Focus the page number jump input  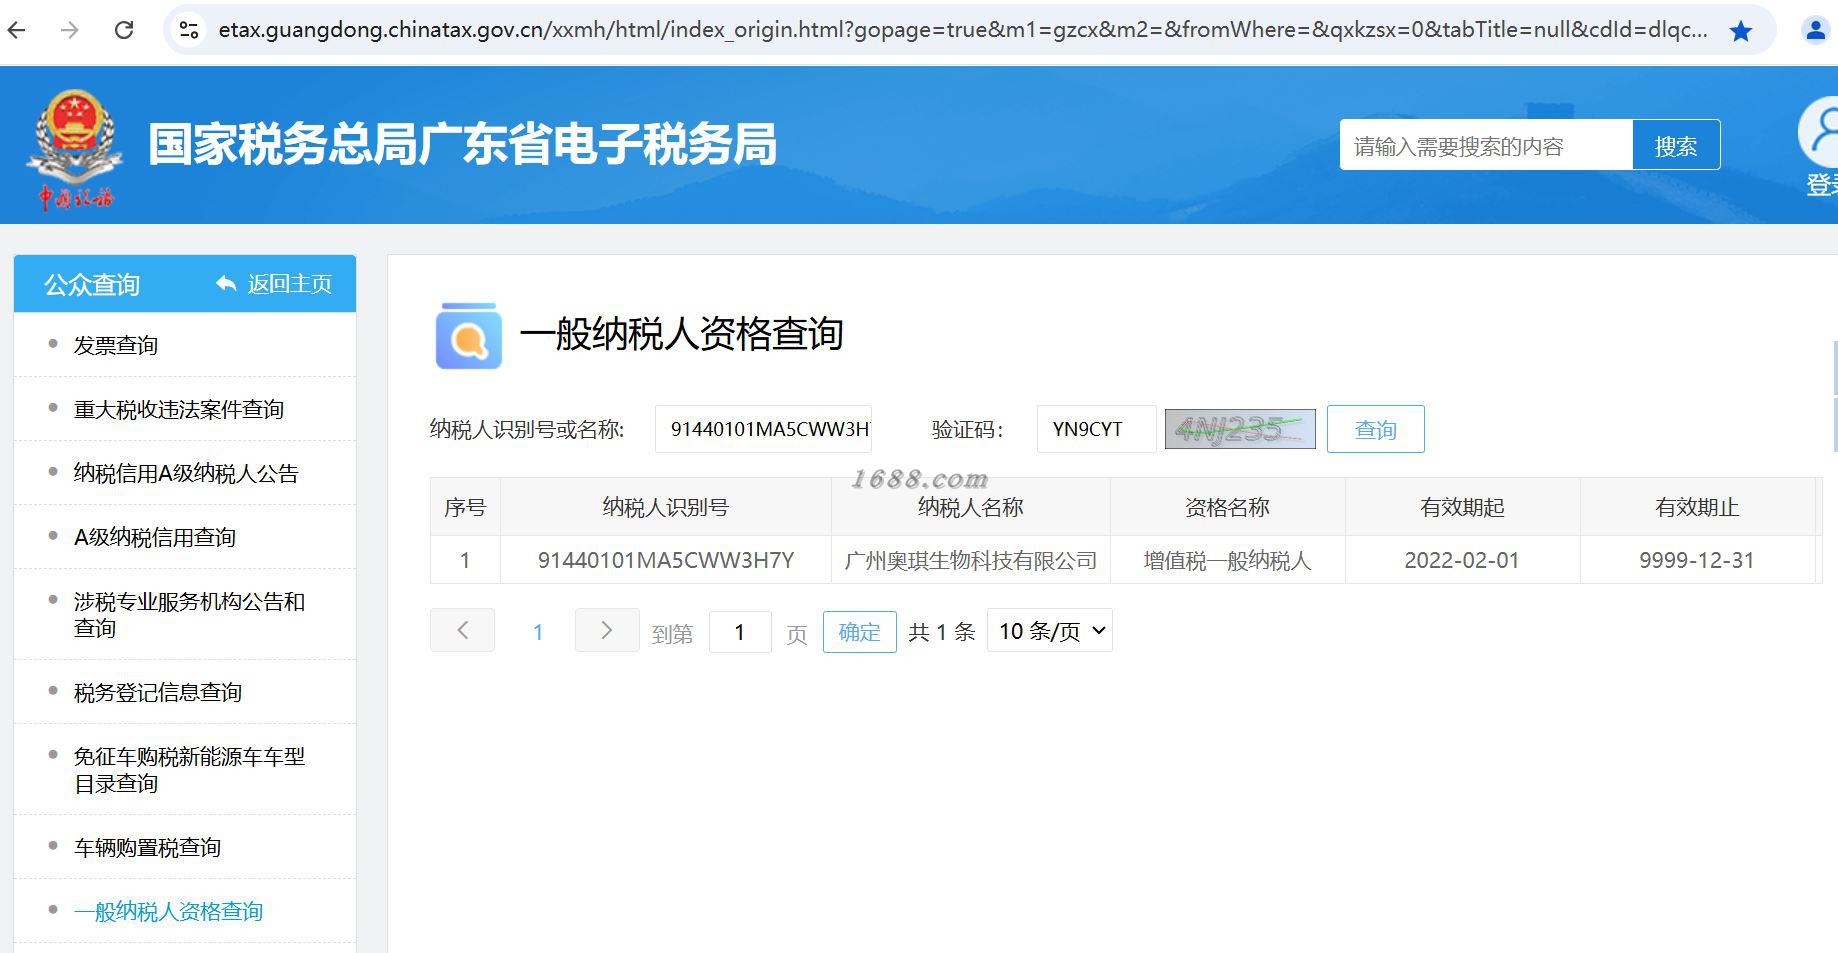tap(740, 632)
